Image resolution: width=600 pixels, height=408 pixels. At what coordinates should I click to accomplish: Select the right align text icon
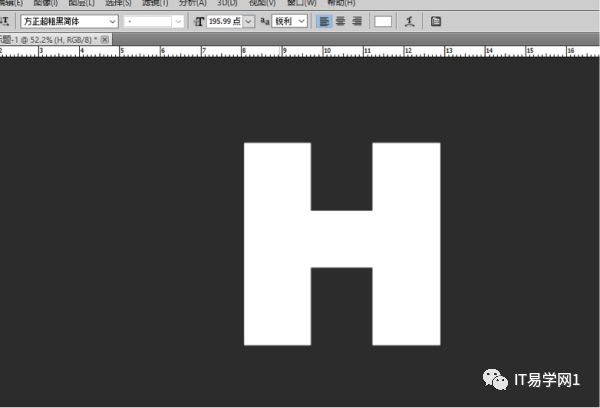pos(357,21)
